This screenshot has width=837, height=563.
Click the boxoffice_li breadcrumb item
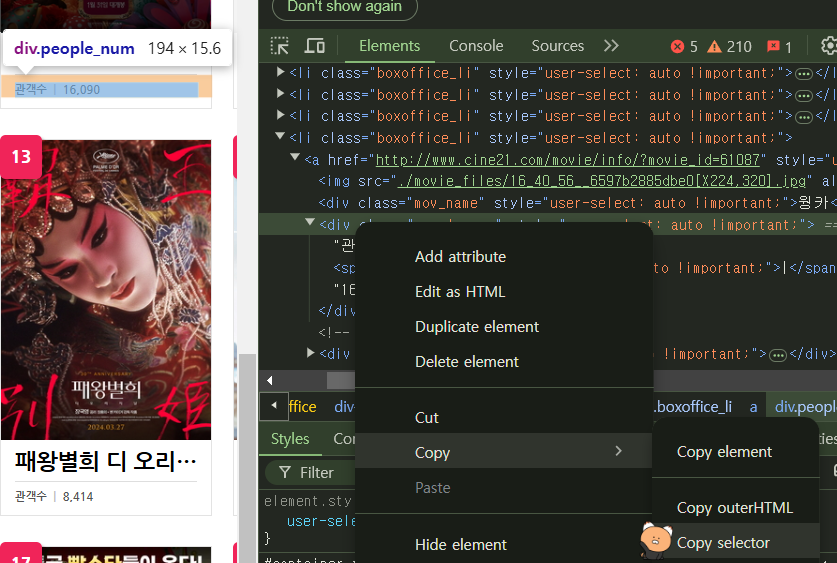coord(693,407)
